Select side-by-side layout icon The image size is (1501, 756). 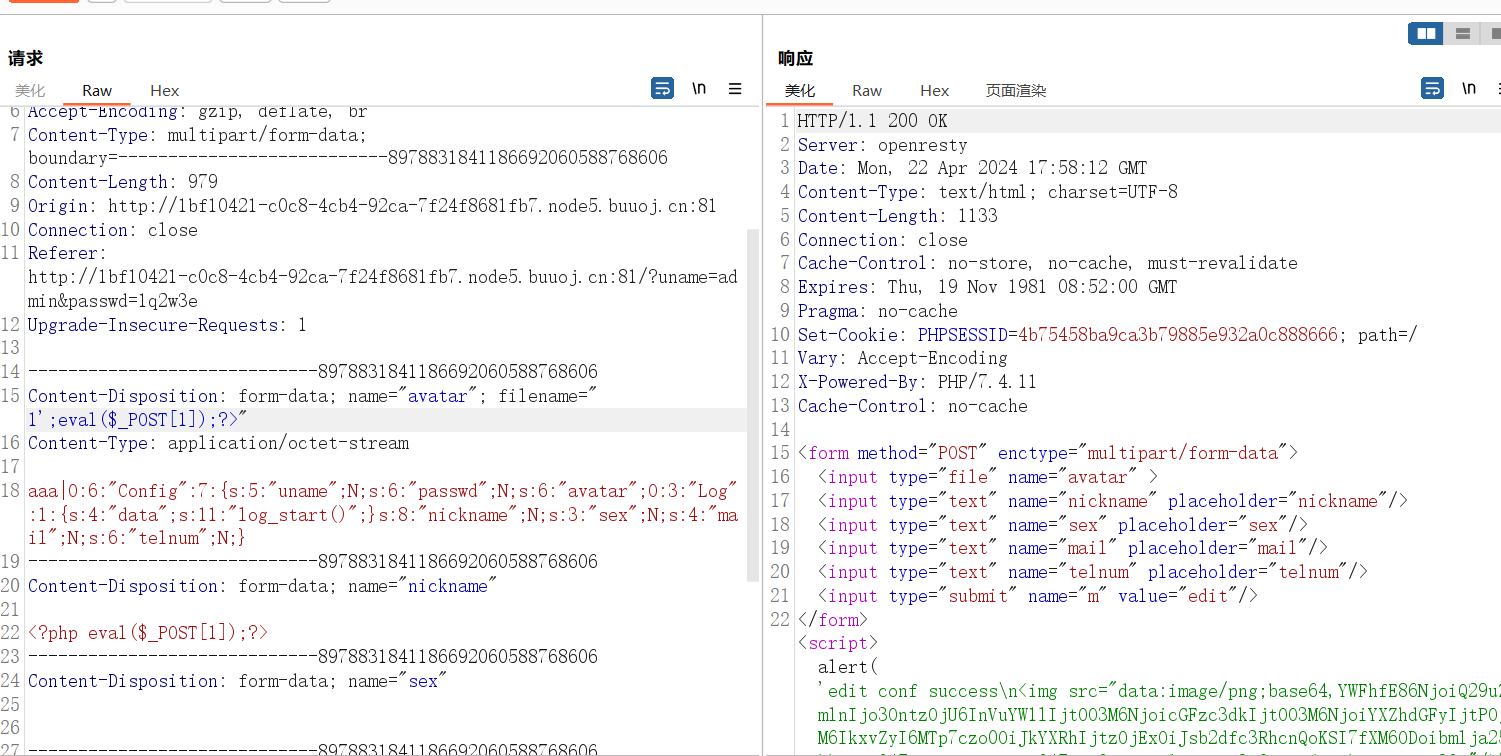point(1426,34)
